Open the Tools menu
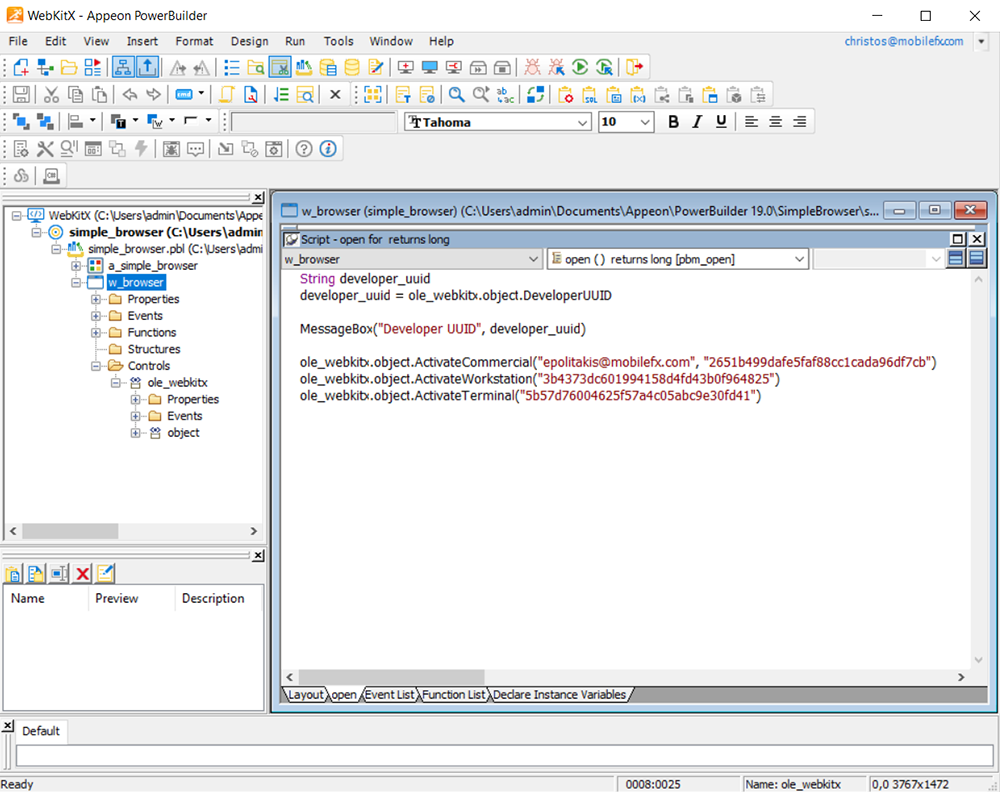Viewport: 1000px width, 792px height. click(338, 41)
